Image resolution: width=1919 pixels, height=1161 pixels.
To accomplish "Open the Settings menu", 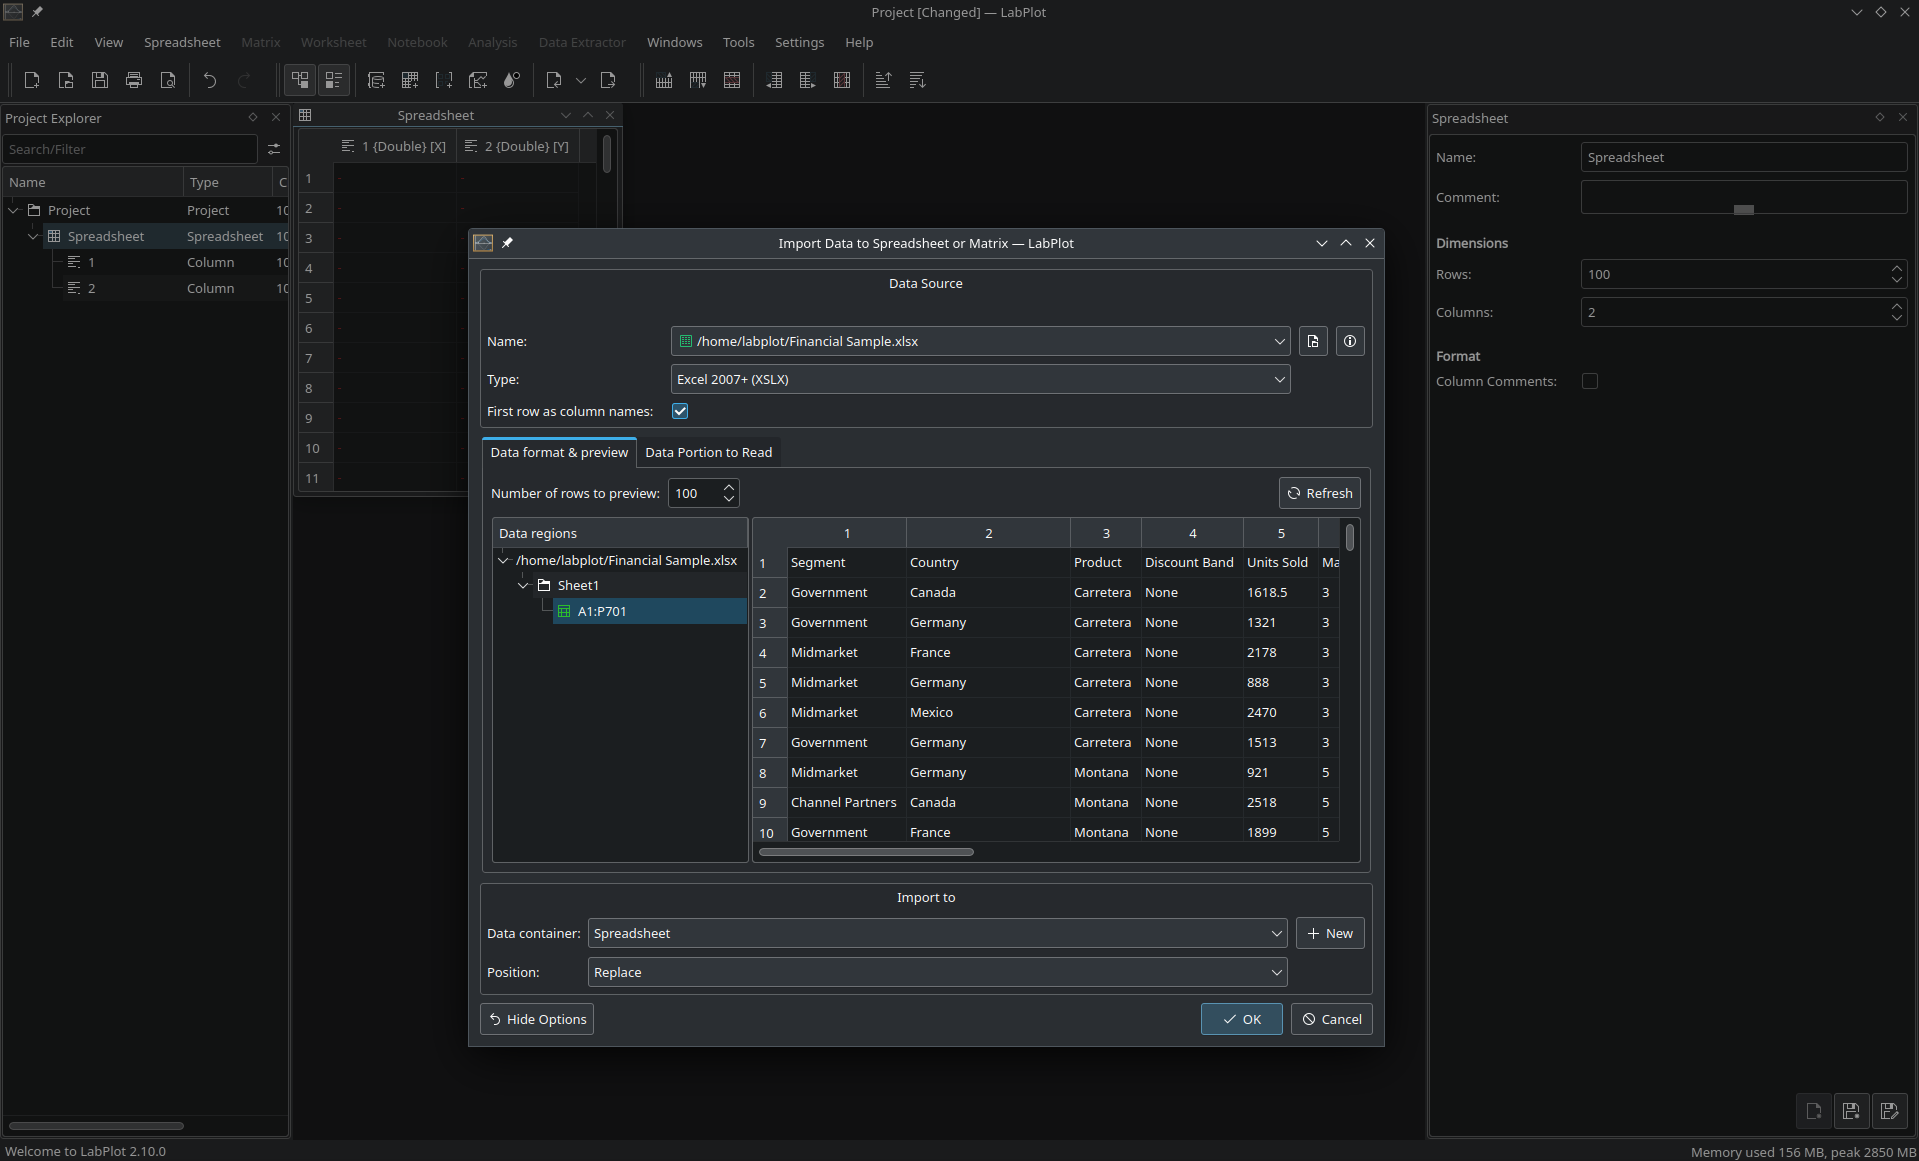I will point(799,42).
